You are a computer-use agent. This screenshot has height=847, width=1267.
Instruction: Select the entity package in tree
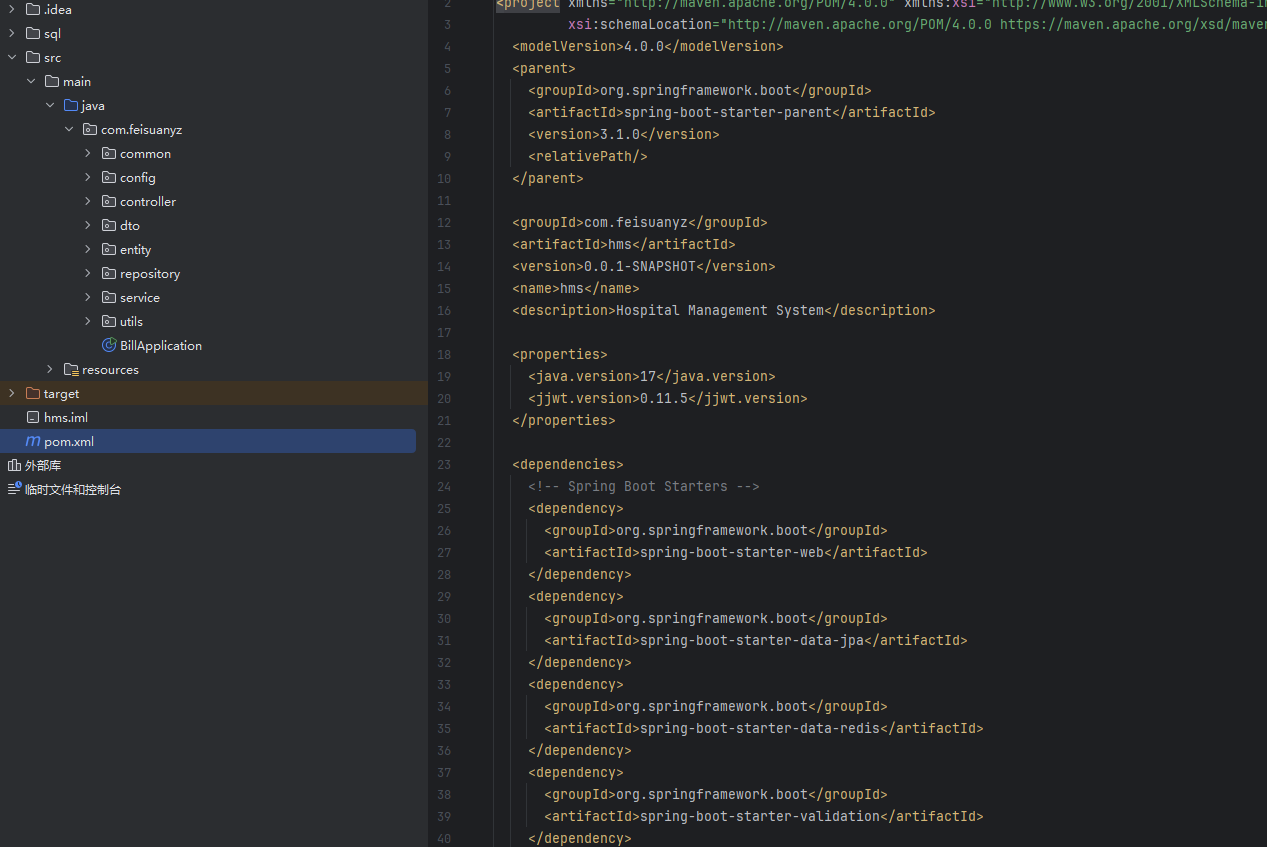[x=135, y=249]
